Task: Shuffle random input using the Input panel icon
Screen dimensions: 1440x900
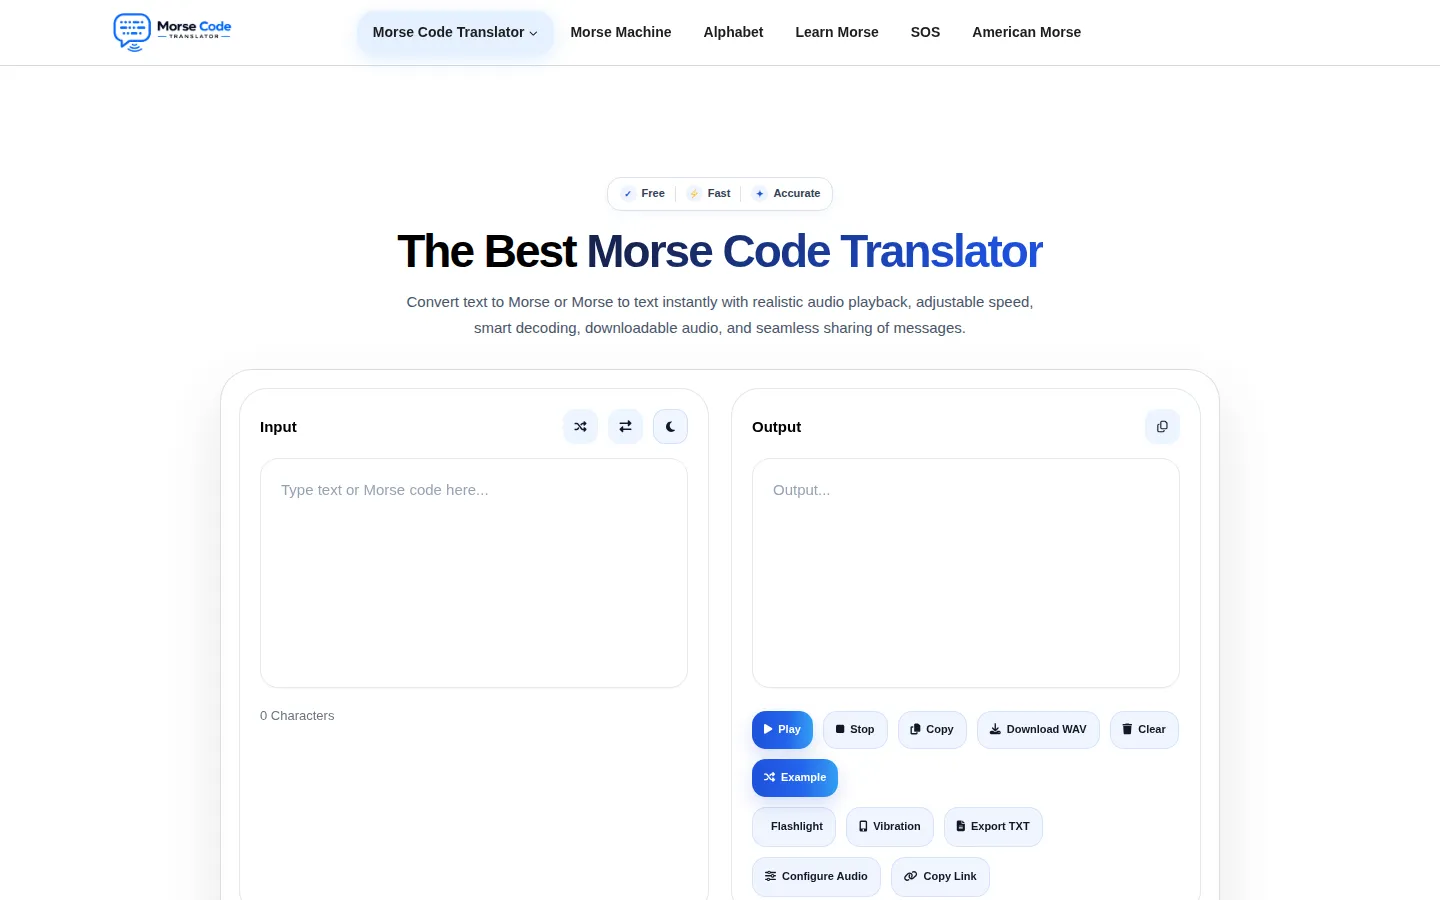Action: point(580,427)
